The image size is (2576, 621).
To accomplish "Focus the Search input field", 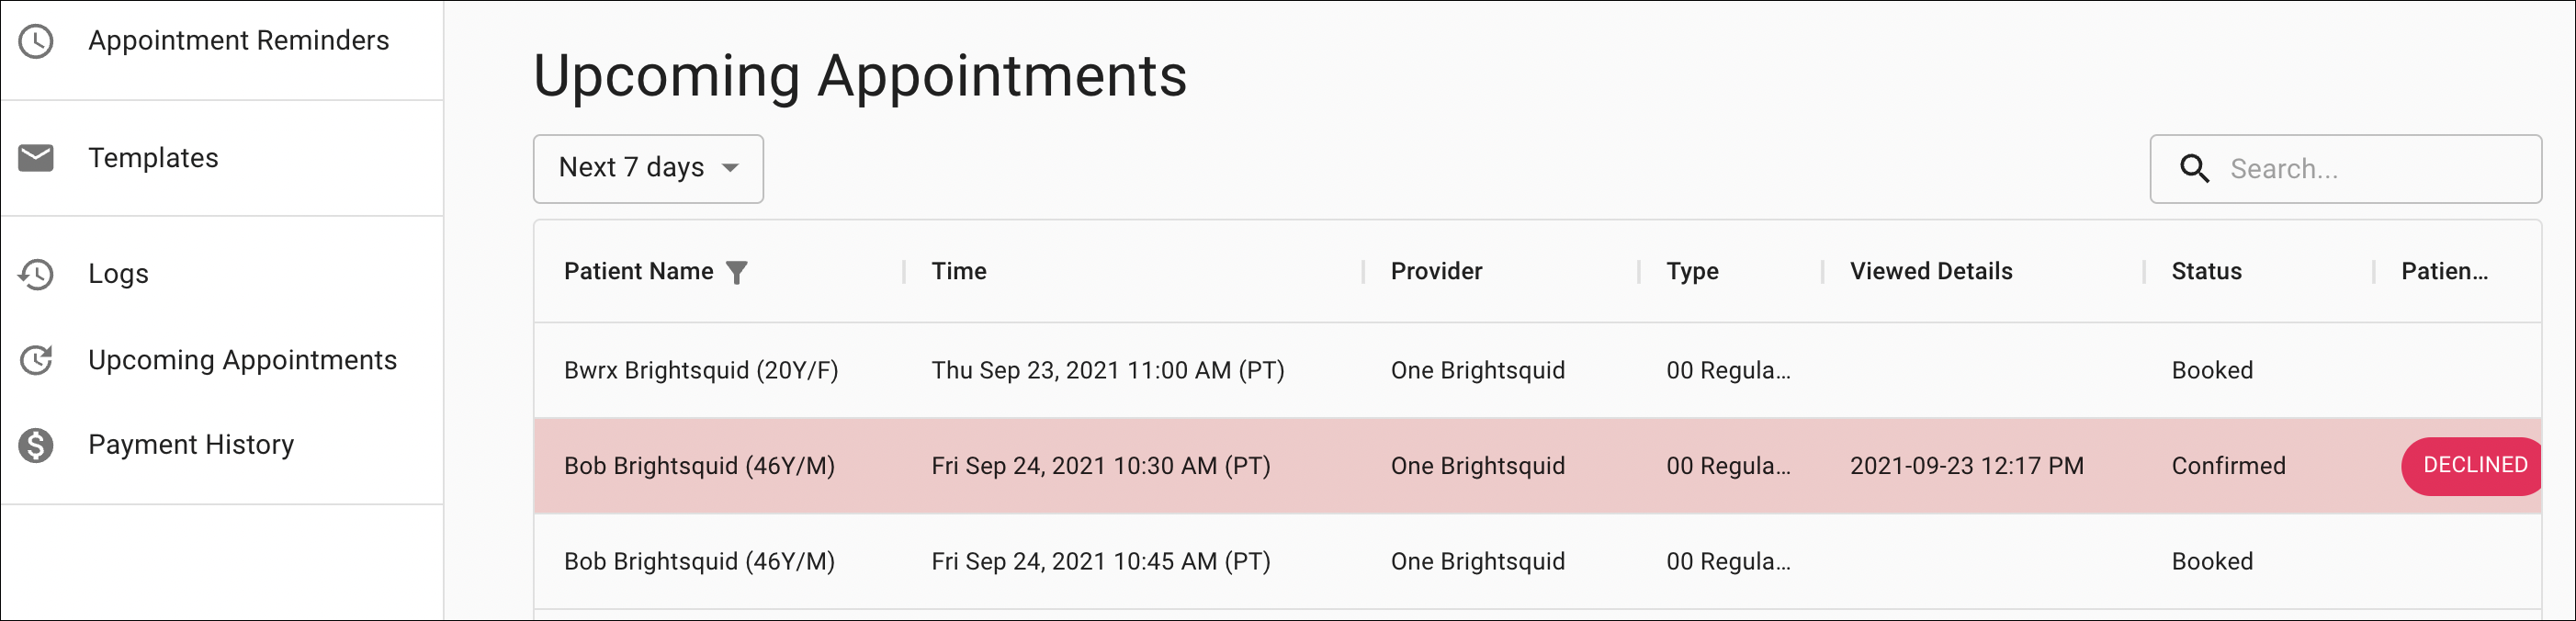I will pos(2345,169).
